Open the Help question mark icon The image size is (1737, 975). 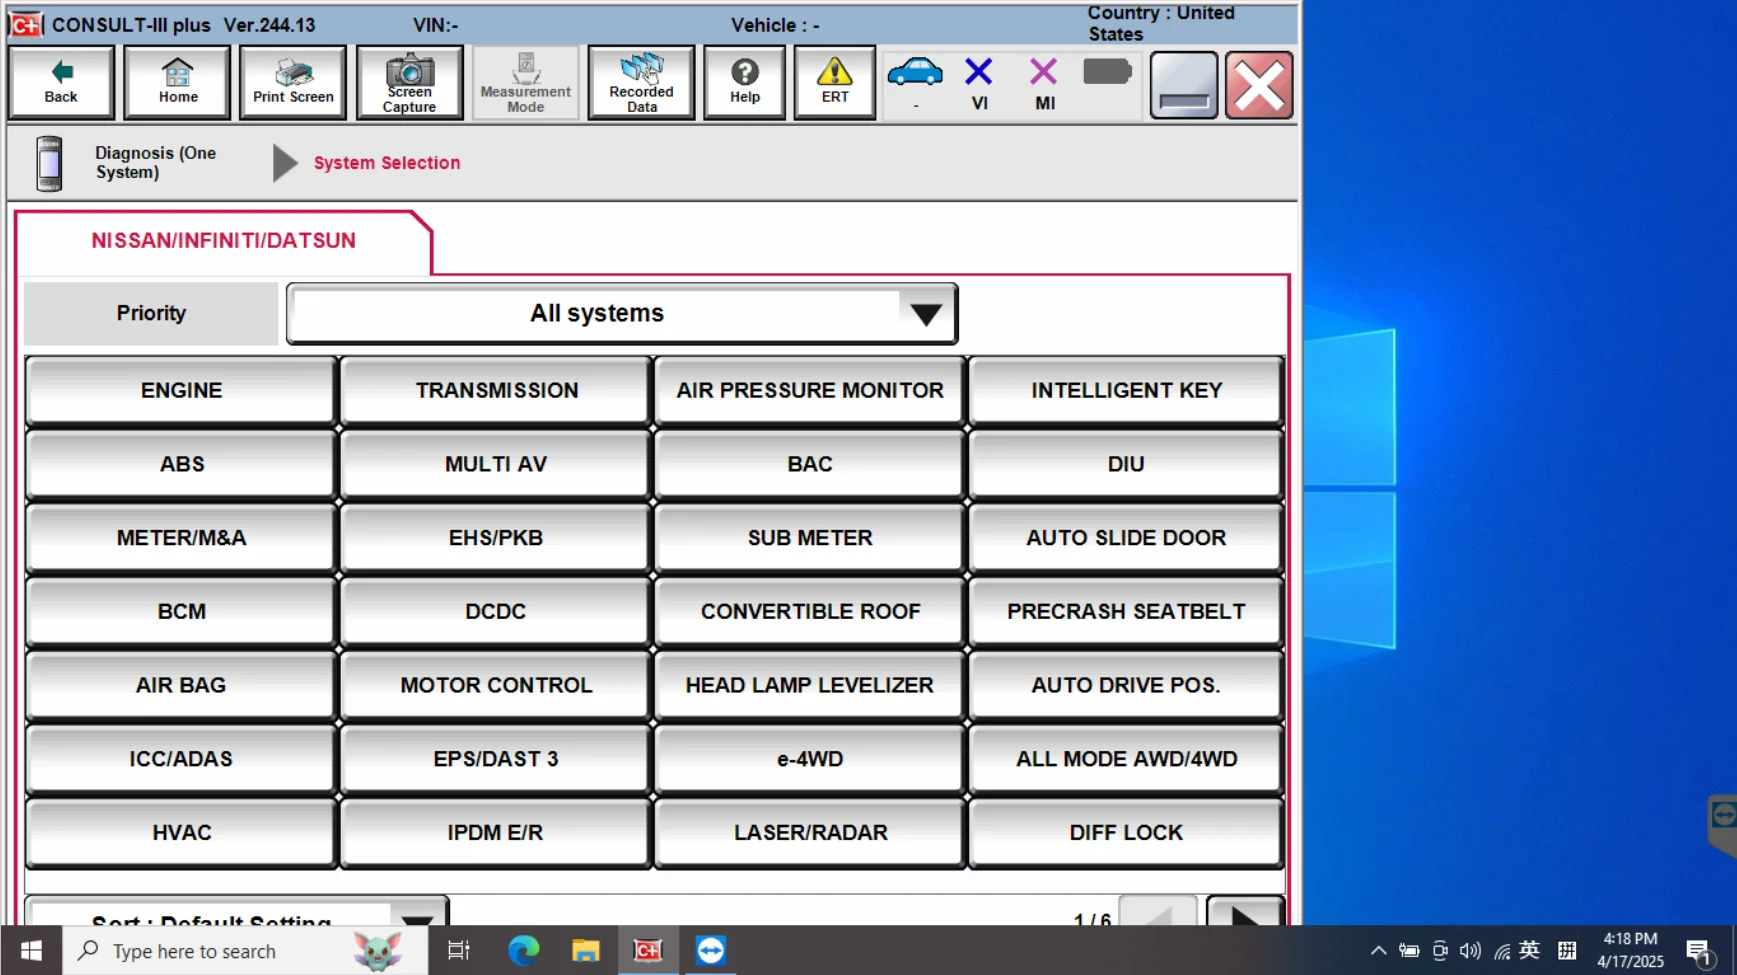click(x=744, y=82)
